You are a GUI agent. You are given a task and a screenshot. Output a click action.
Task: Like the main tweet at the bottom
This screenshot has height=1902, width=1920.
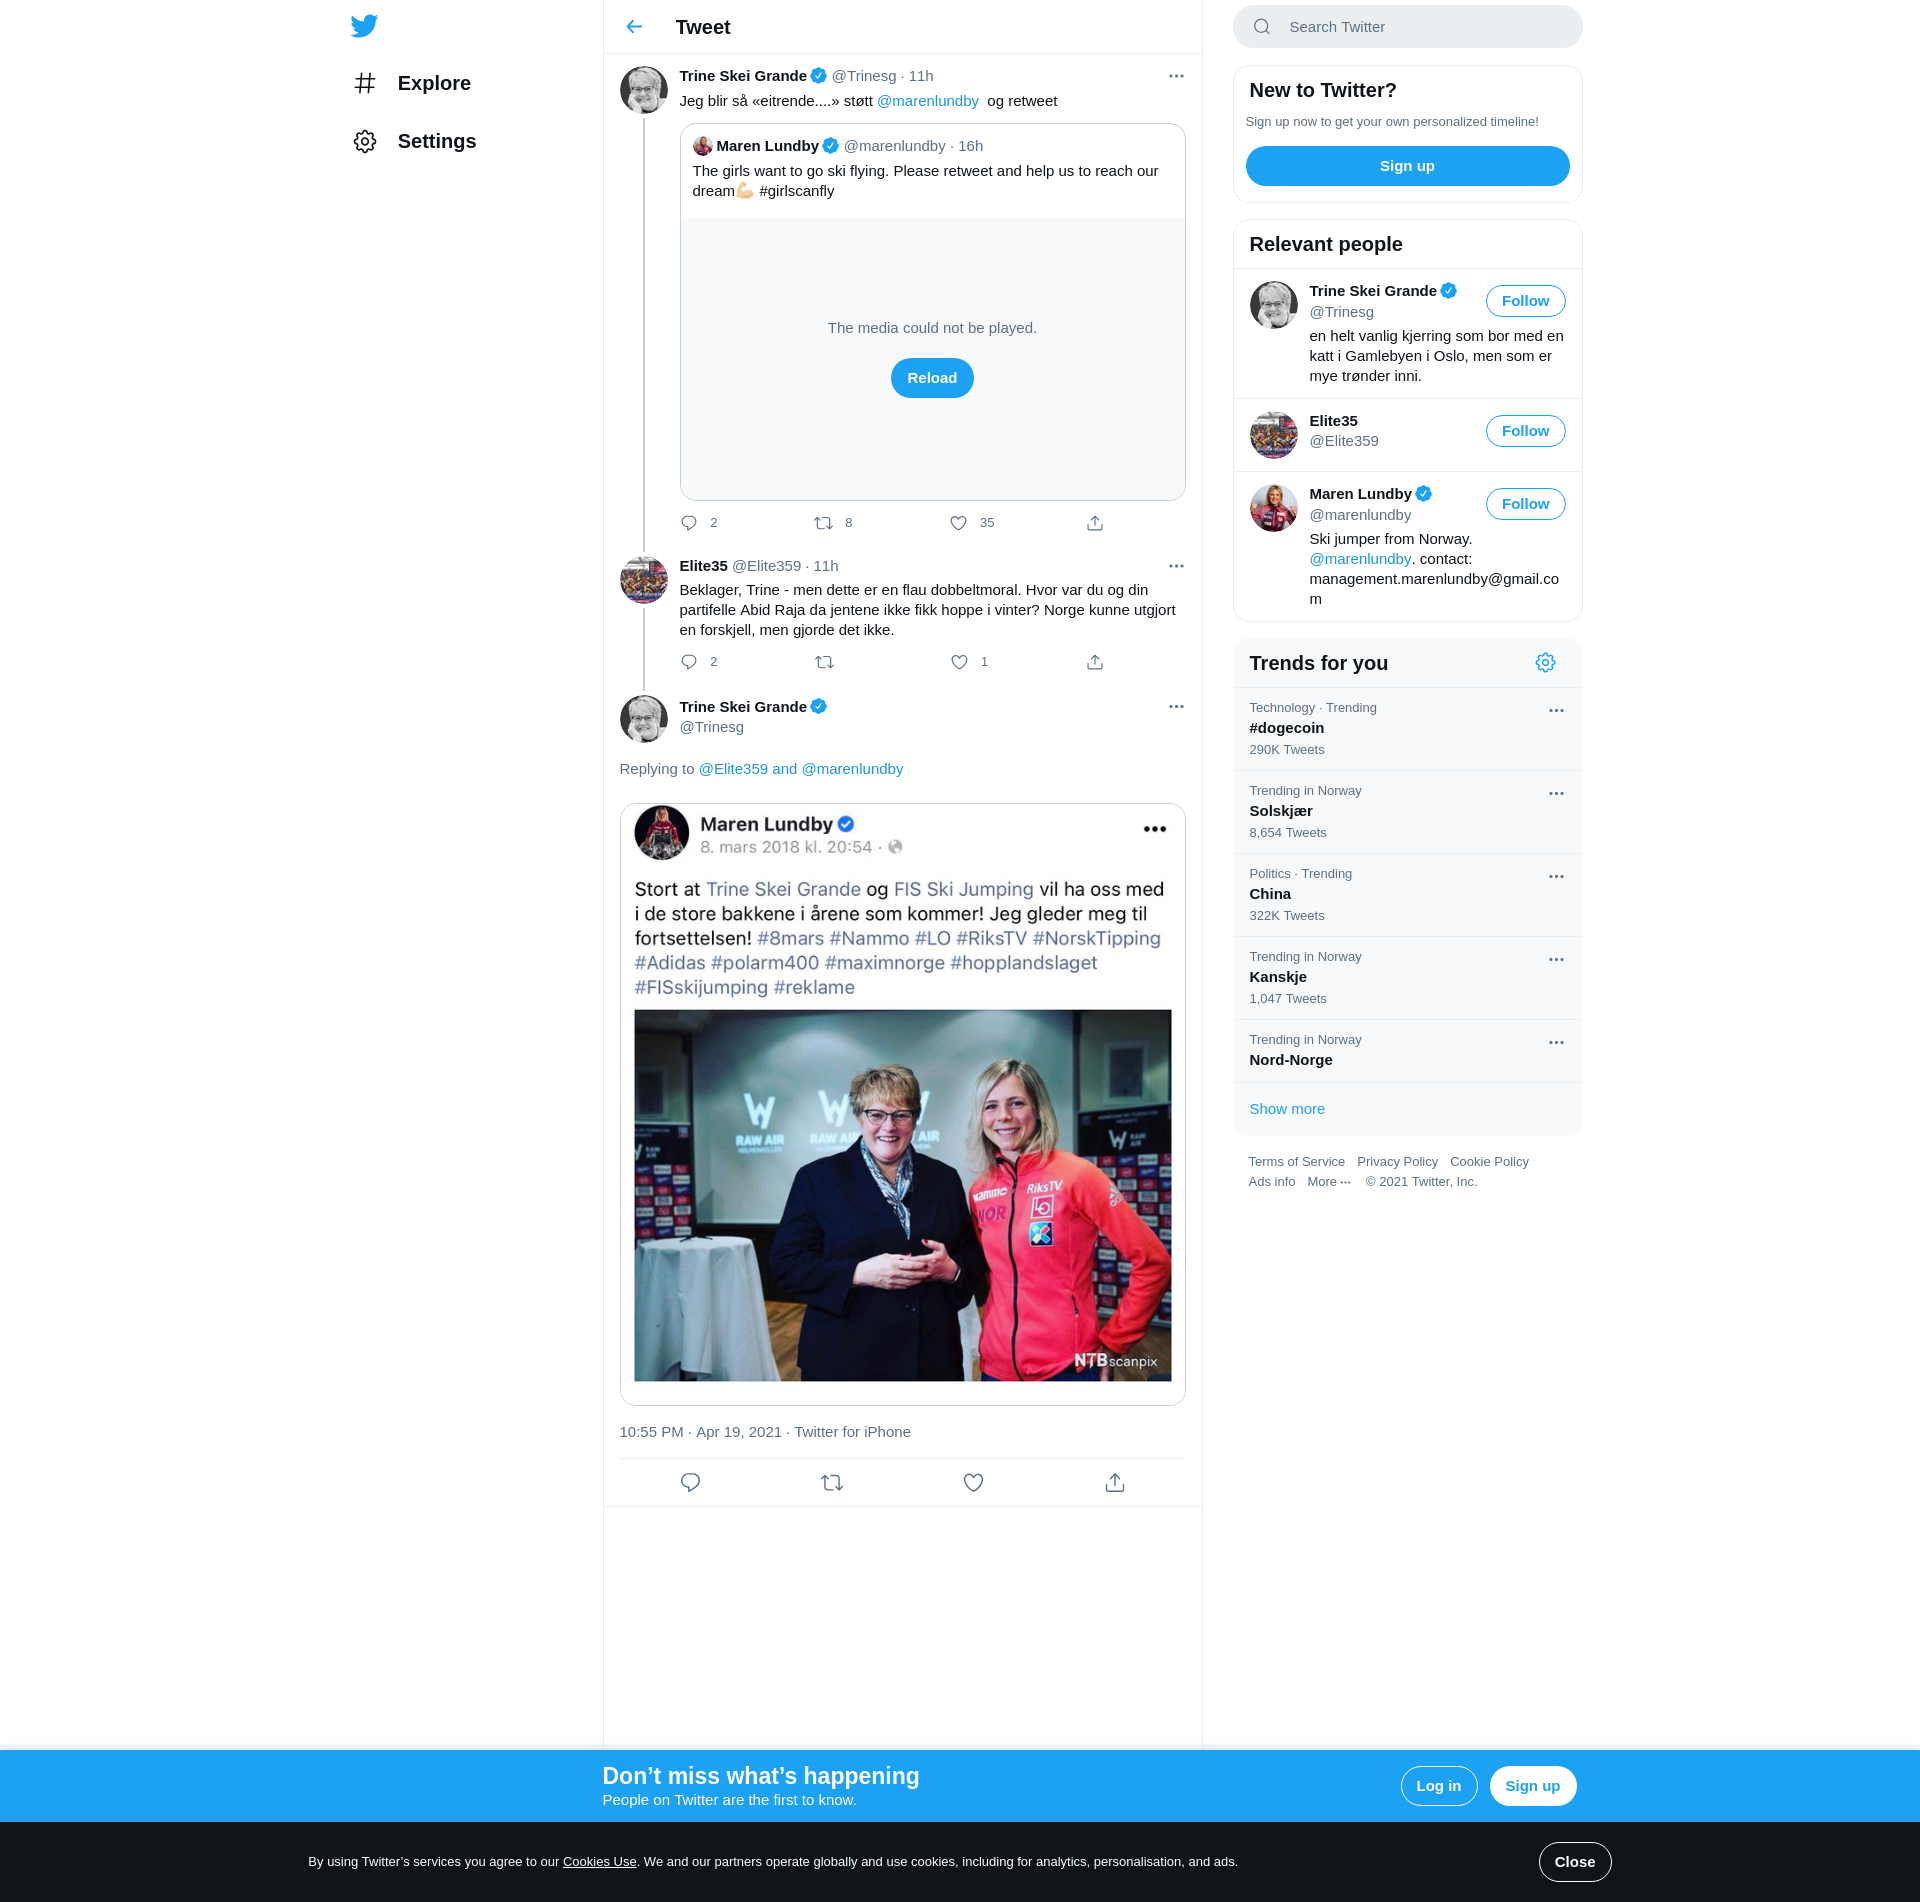[973, 1482]
